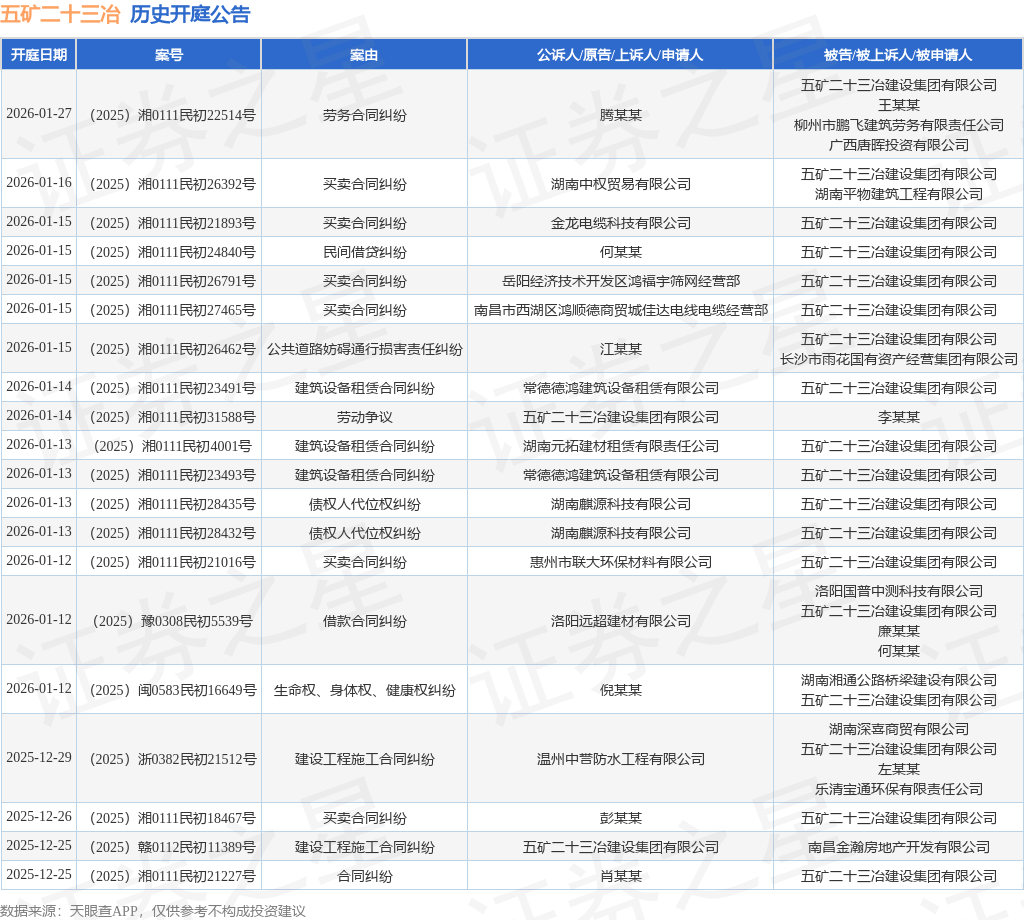Click case number 湘0111民初21227号

pos(172,876)
